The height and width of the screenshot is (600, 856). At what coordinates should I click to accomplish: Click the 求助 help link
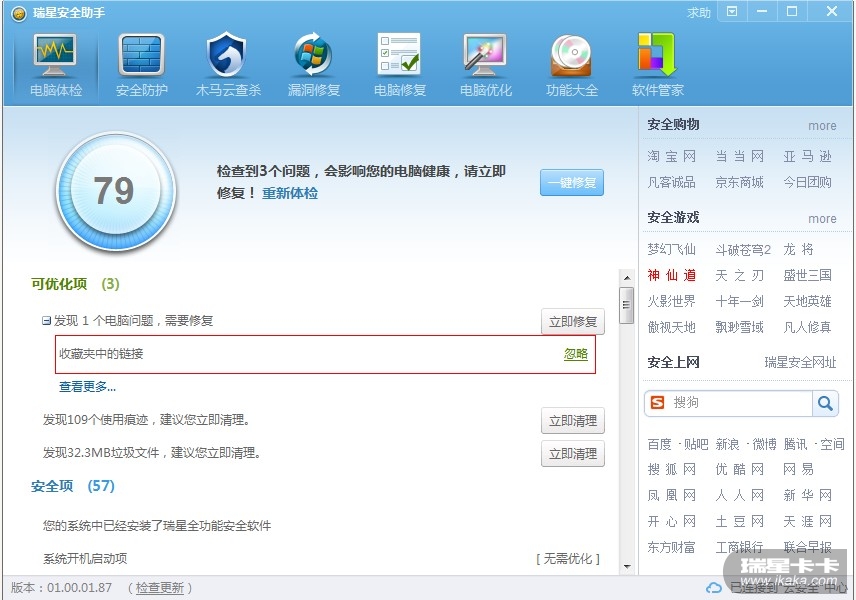[699, 13]
